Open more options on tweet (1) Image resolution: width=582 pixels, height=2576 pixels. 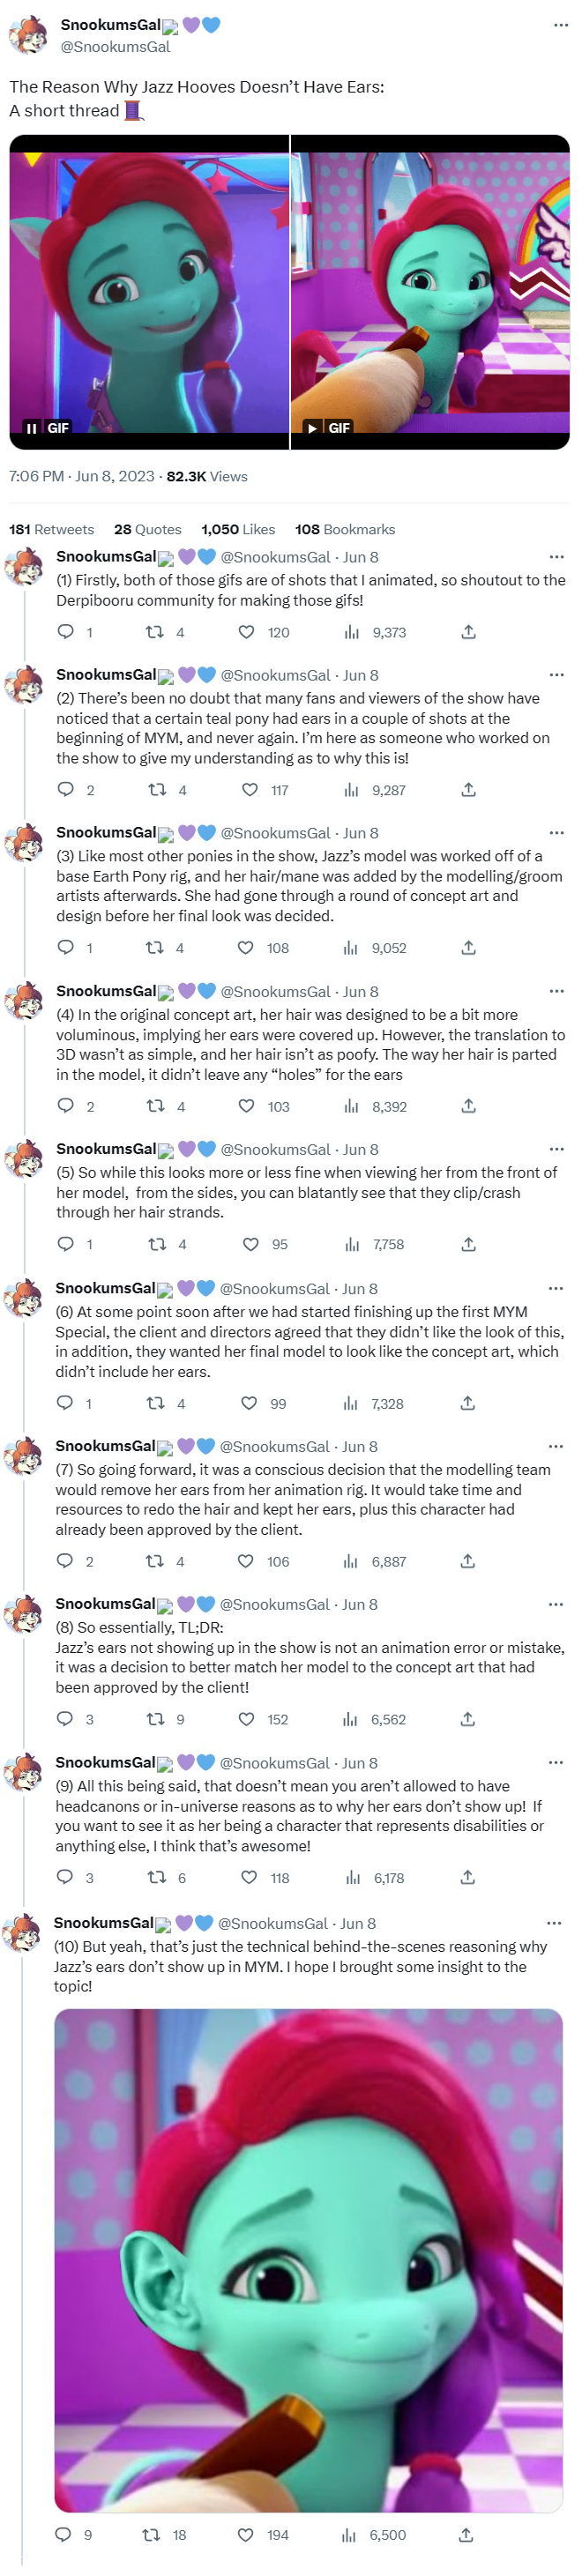pyautogui.click(x=556, y=557)
